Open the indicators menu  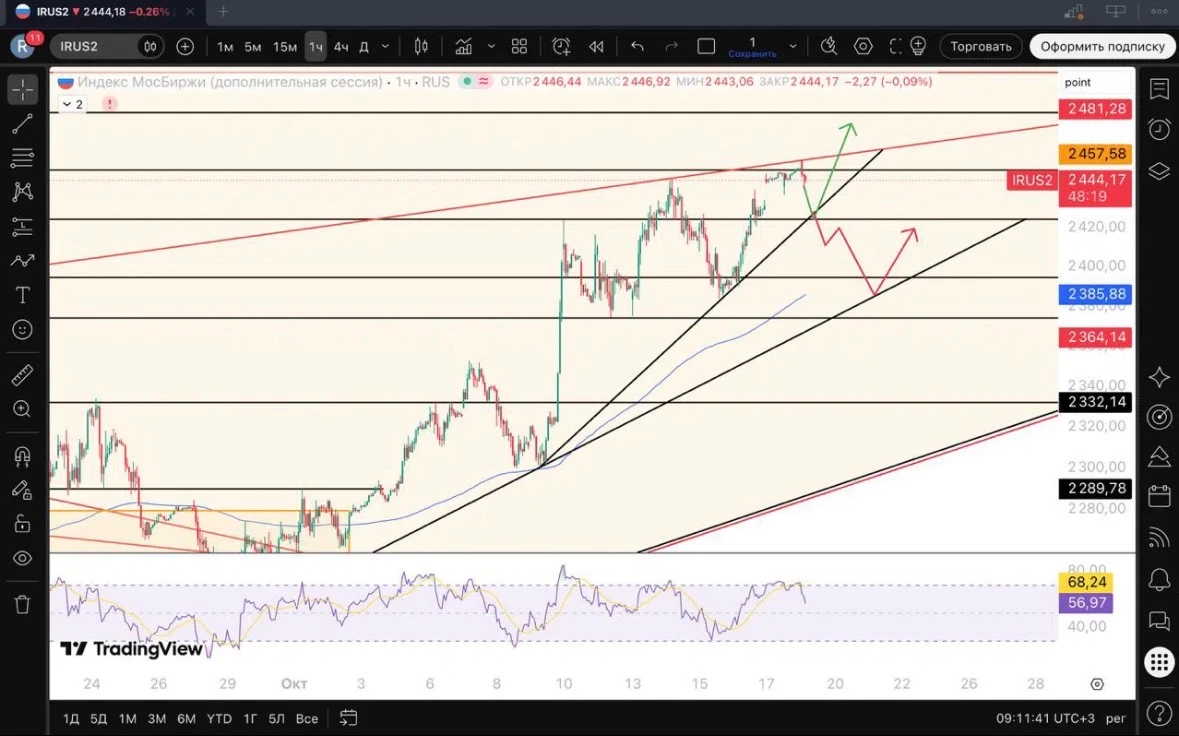pyautogui.click(x=463, y=47)
